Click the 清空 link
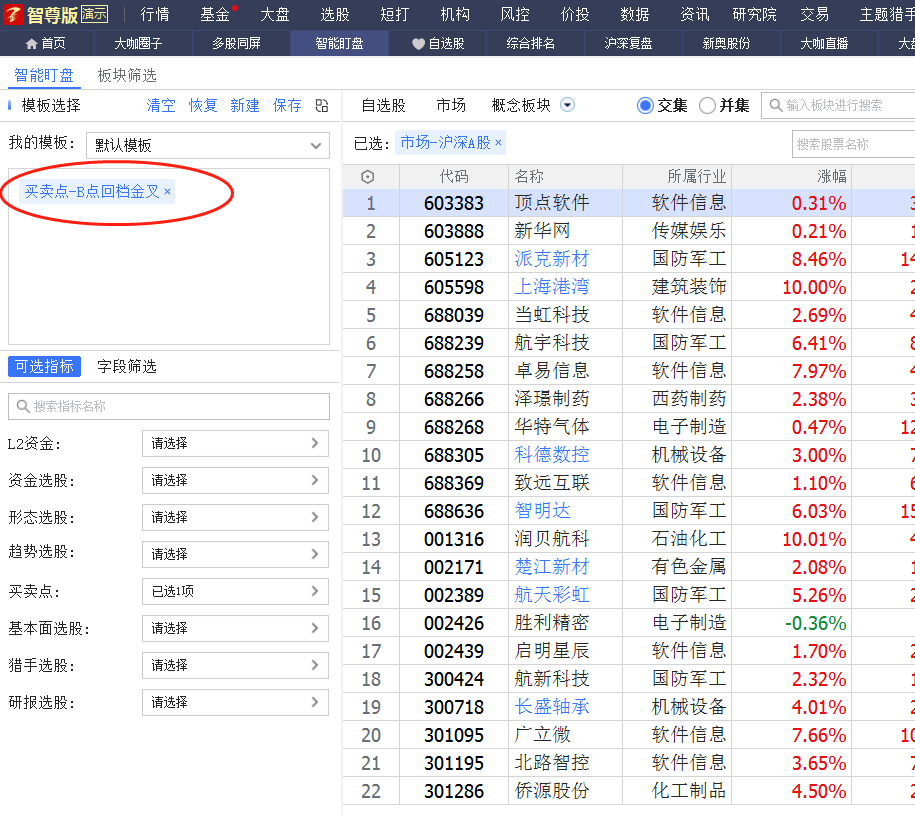The image size is (915, 815). [161, 106]
